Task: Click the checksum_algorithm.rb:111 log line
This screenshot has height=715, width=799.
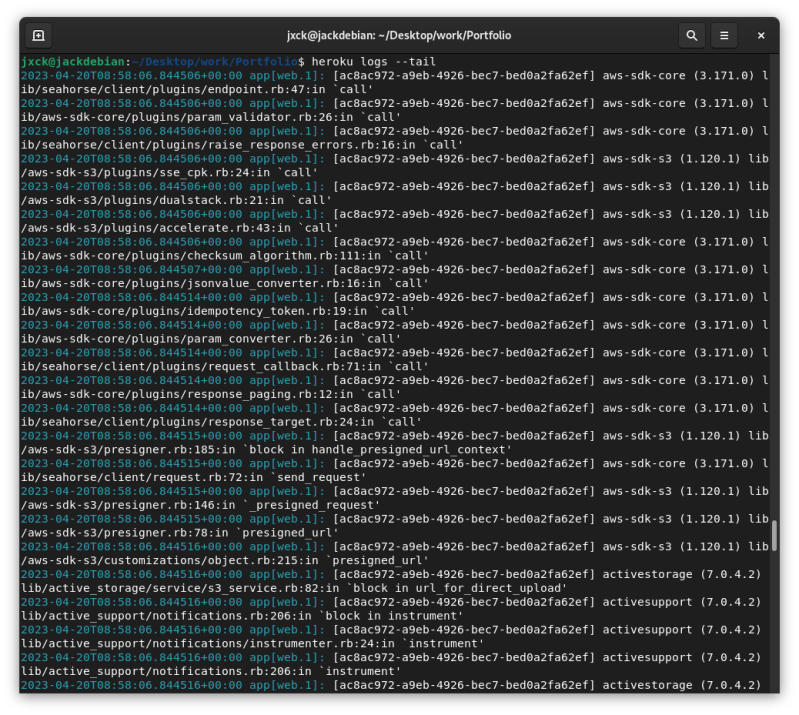Action: [x=225, y=256]
